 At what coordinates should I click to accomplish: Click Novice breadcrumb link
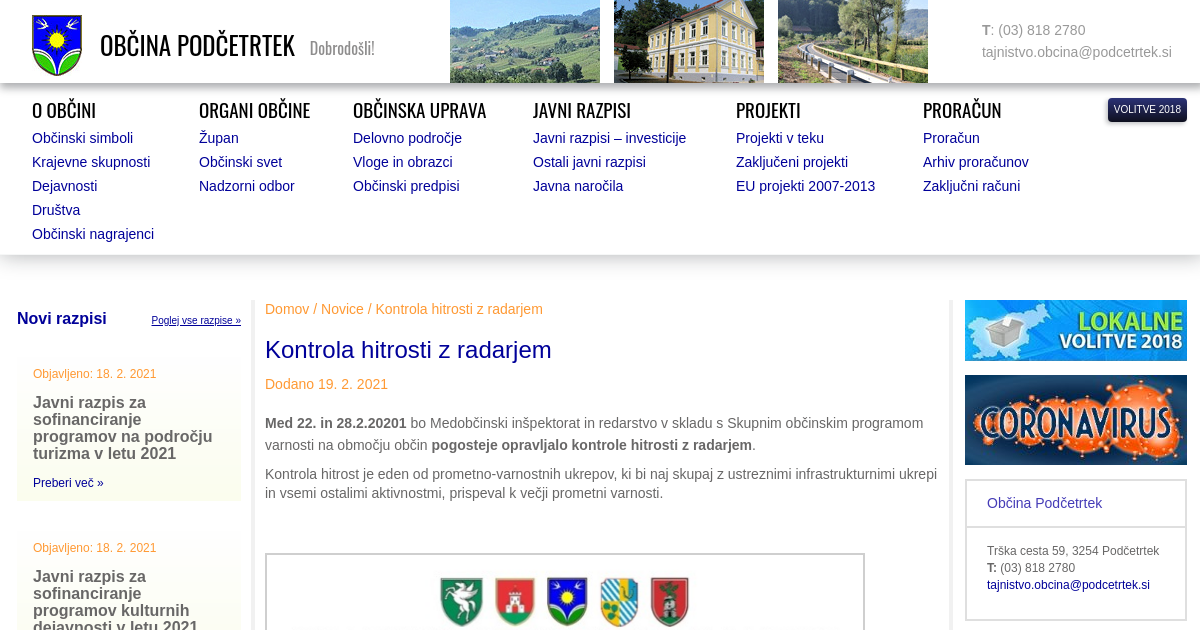coord(342,309)
